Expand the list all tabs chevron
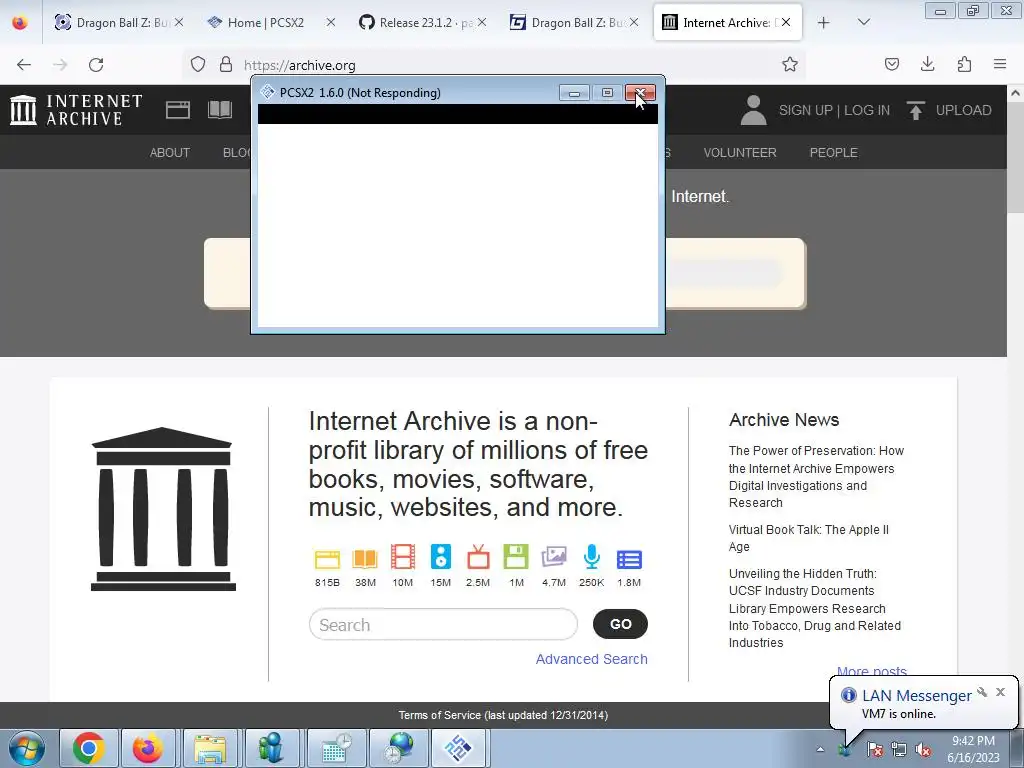 click(863, 22)
